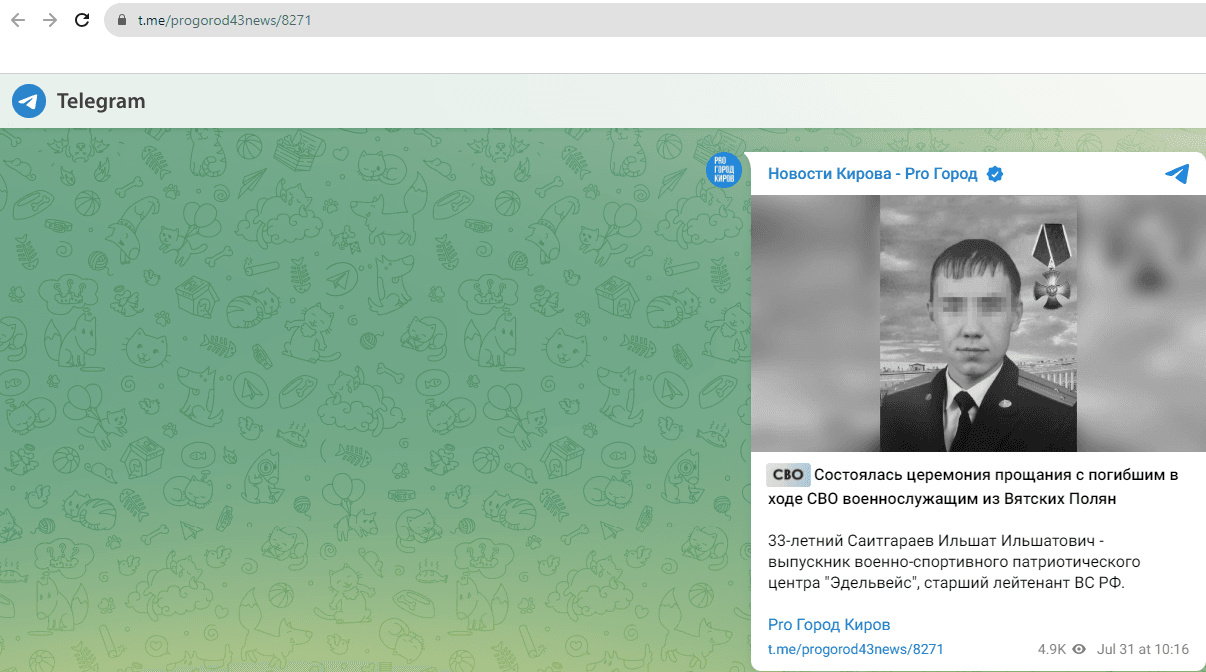Reload the current page
The image size is (1206, 672).
[x=83, y=20]
